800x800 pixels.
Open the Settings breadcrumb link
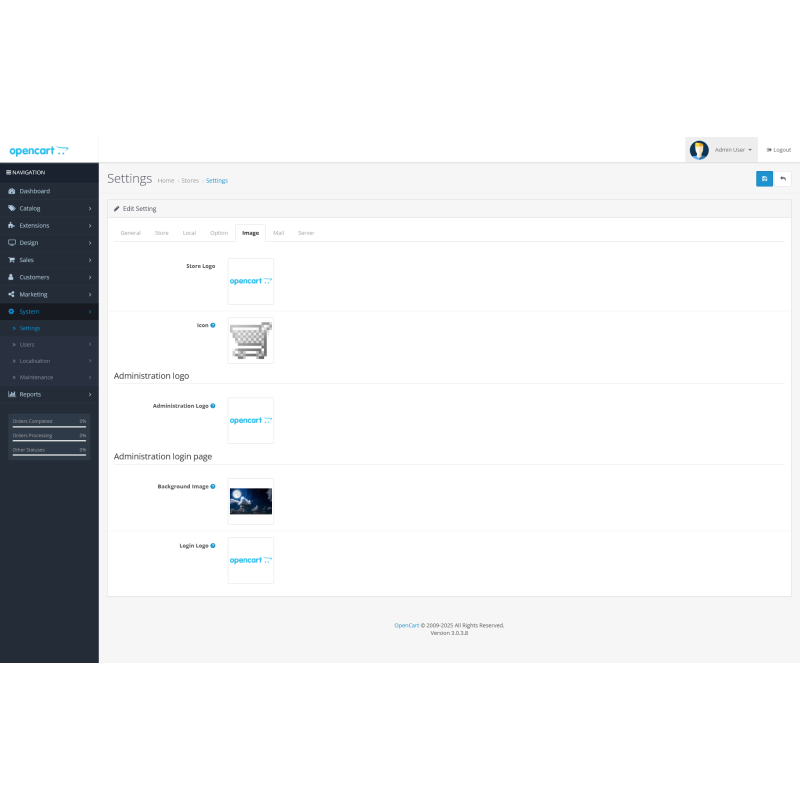coord(217,181)
